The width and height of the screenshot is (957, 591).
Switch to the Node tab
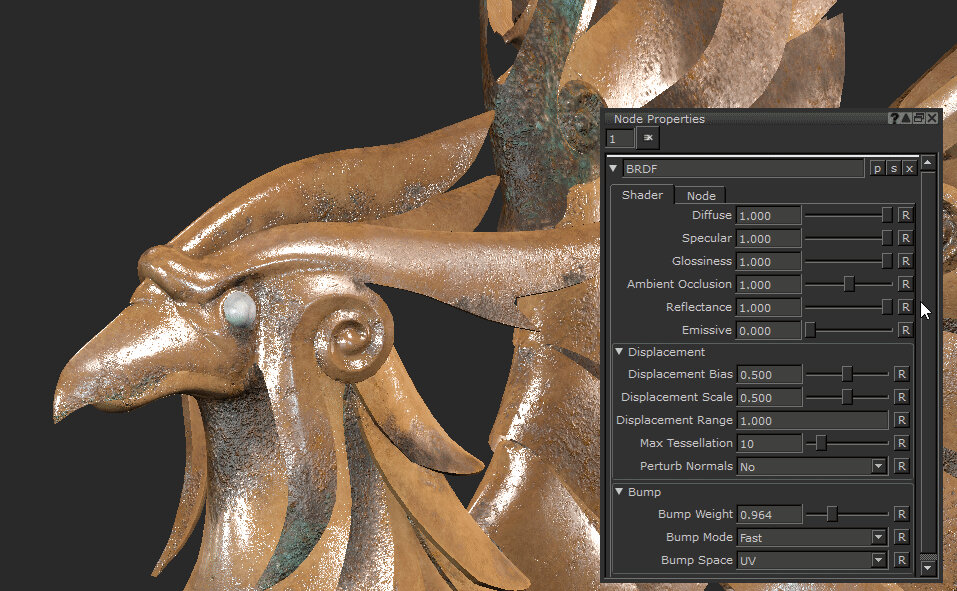[700, 195]
